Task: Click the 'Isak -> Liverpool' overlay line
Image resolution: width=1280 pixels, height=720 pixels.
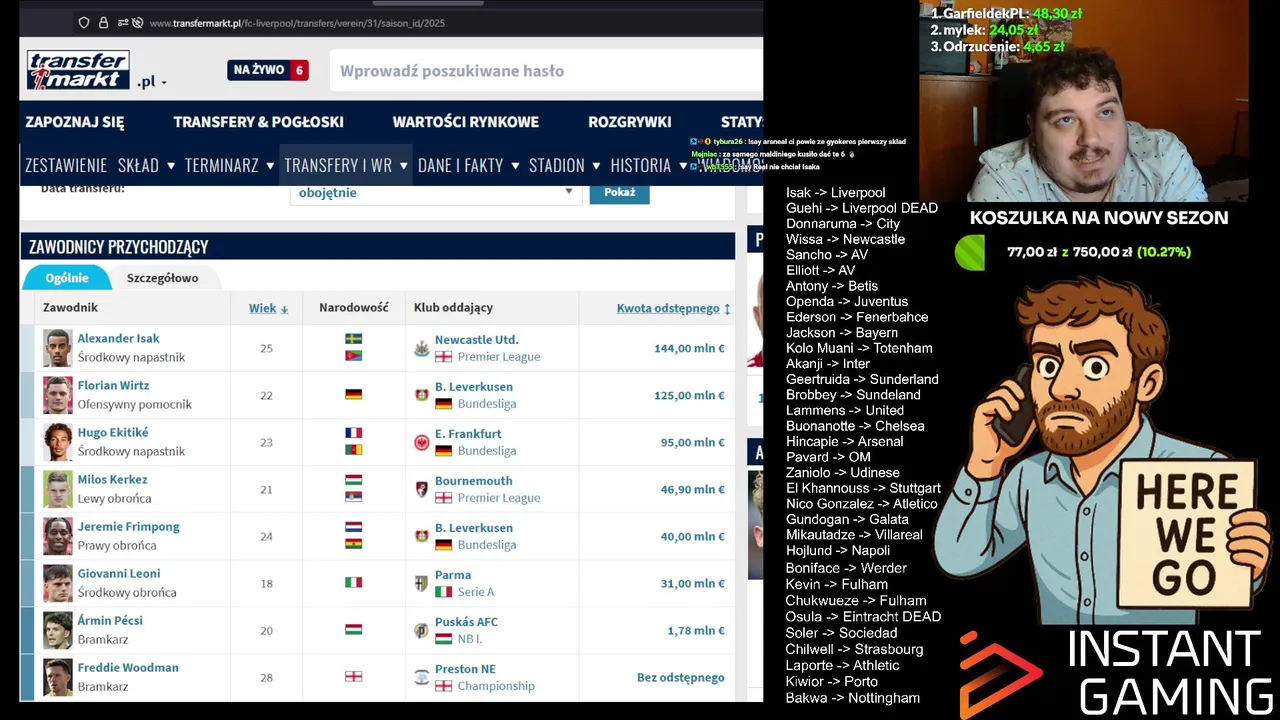Action: (x=835, y=193)
